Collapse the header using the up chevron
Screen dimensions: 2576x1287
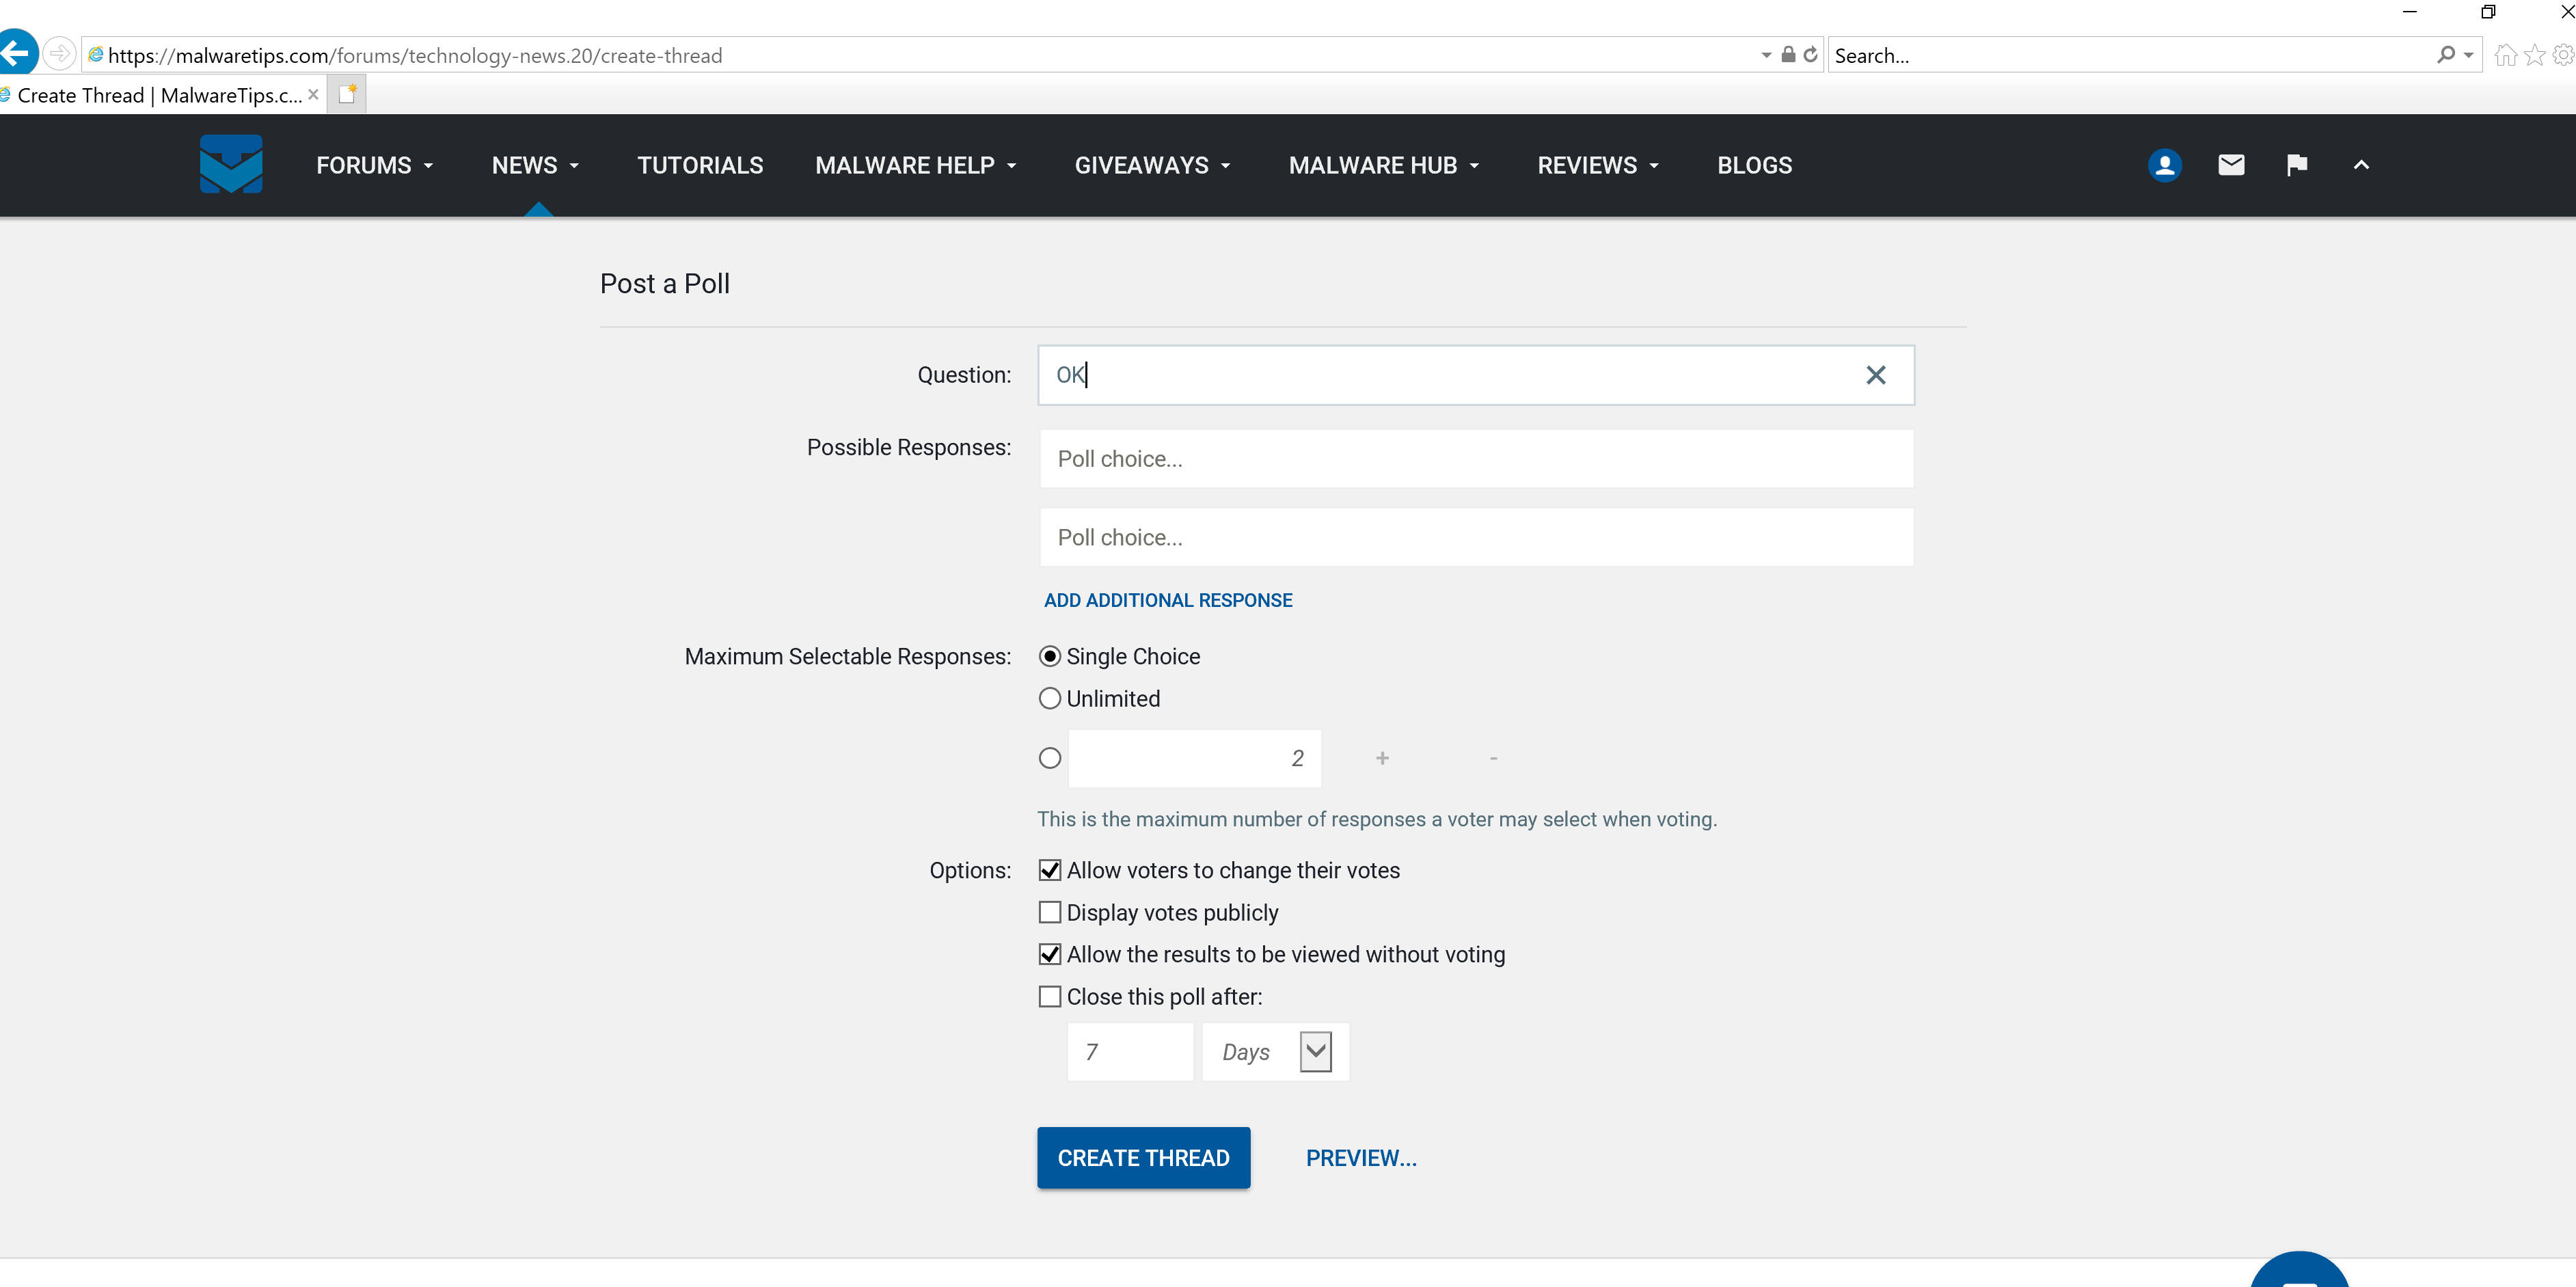coord(2361,165)
